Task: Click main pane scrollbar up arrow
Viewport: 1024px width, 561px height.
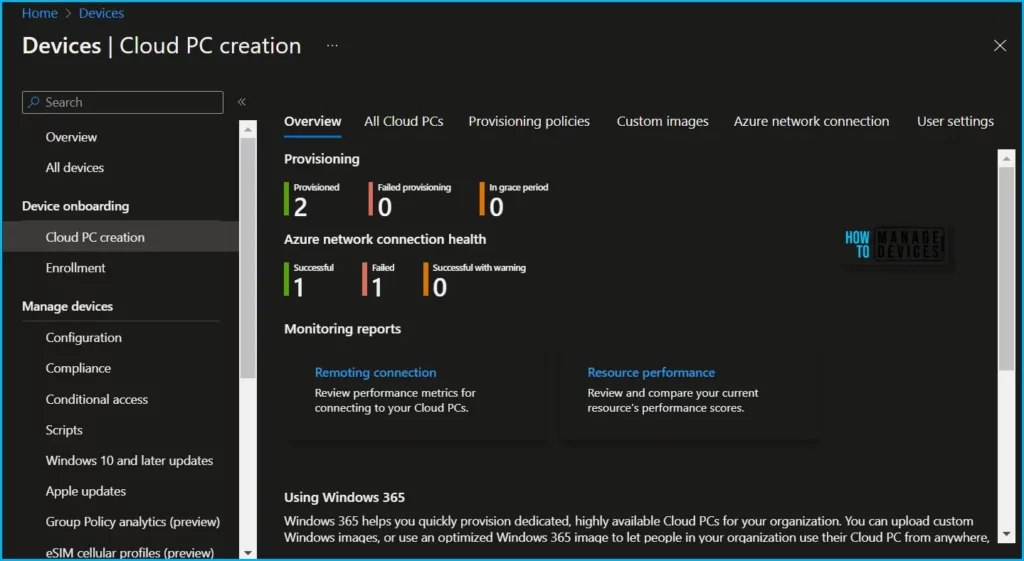Action: 1006,158
